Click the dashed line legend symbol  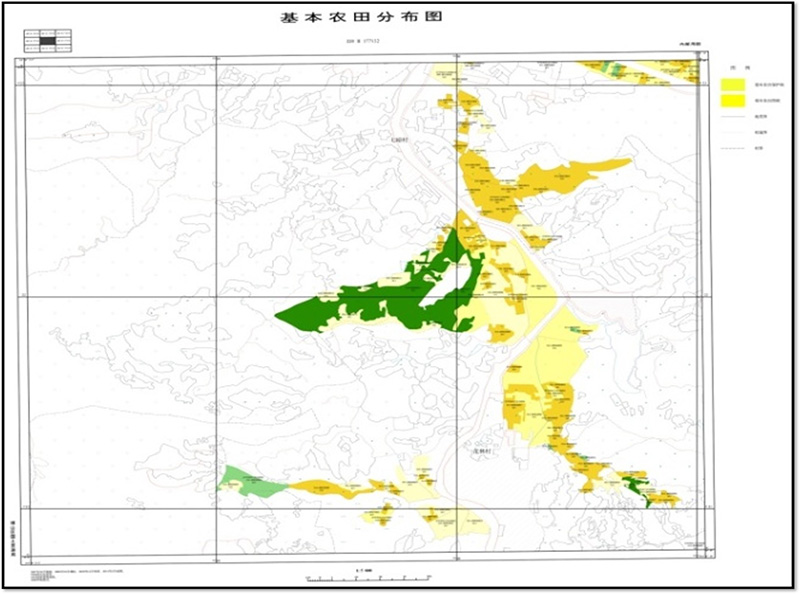pos(735,148)
